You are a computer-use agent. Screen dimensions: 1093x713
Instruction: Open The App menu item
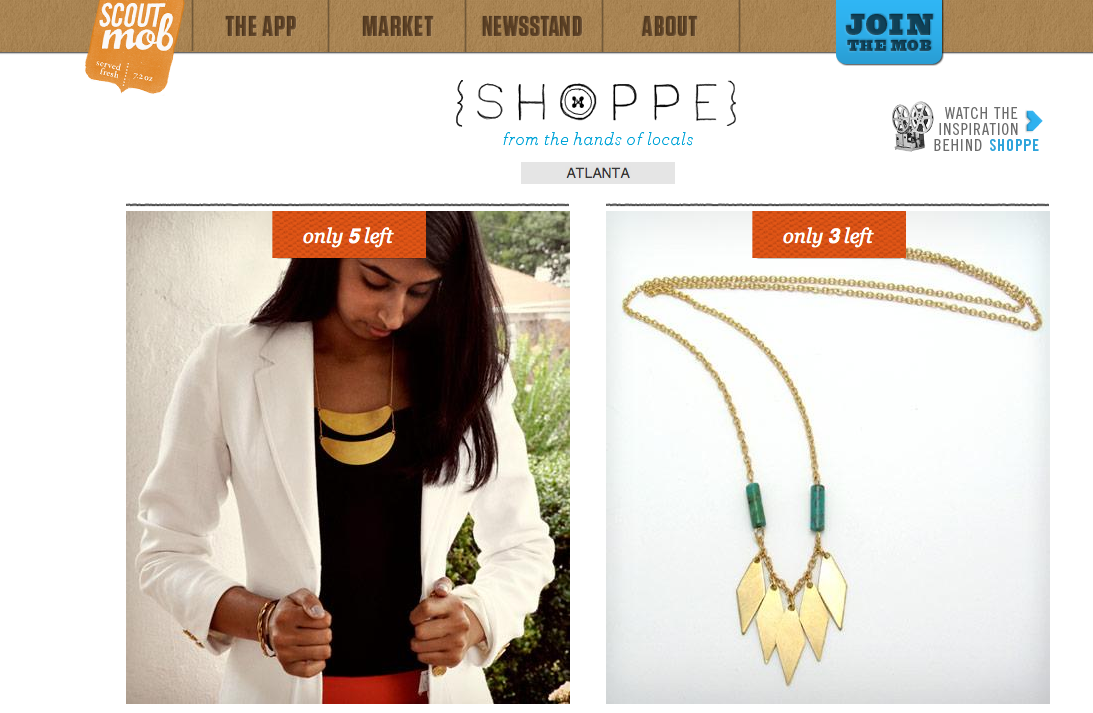pos(261,26)
